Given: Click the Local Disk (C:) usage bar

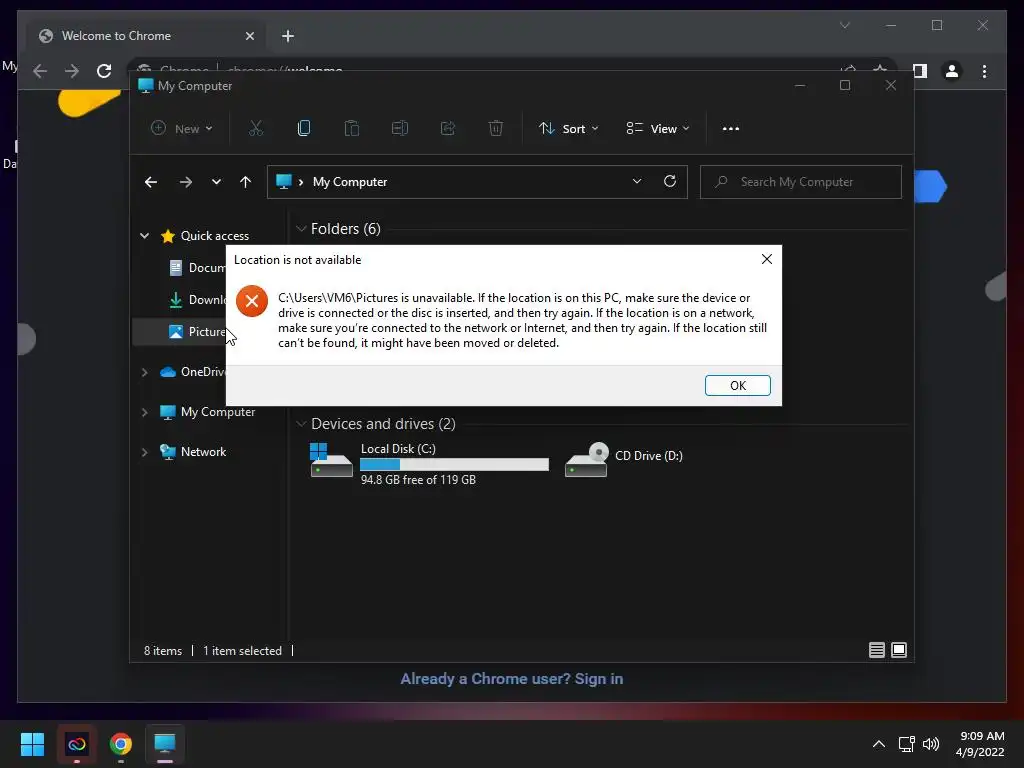Looking at the screenshot, I should click(x=455, y=464).
